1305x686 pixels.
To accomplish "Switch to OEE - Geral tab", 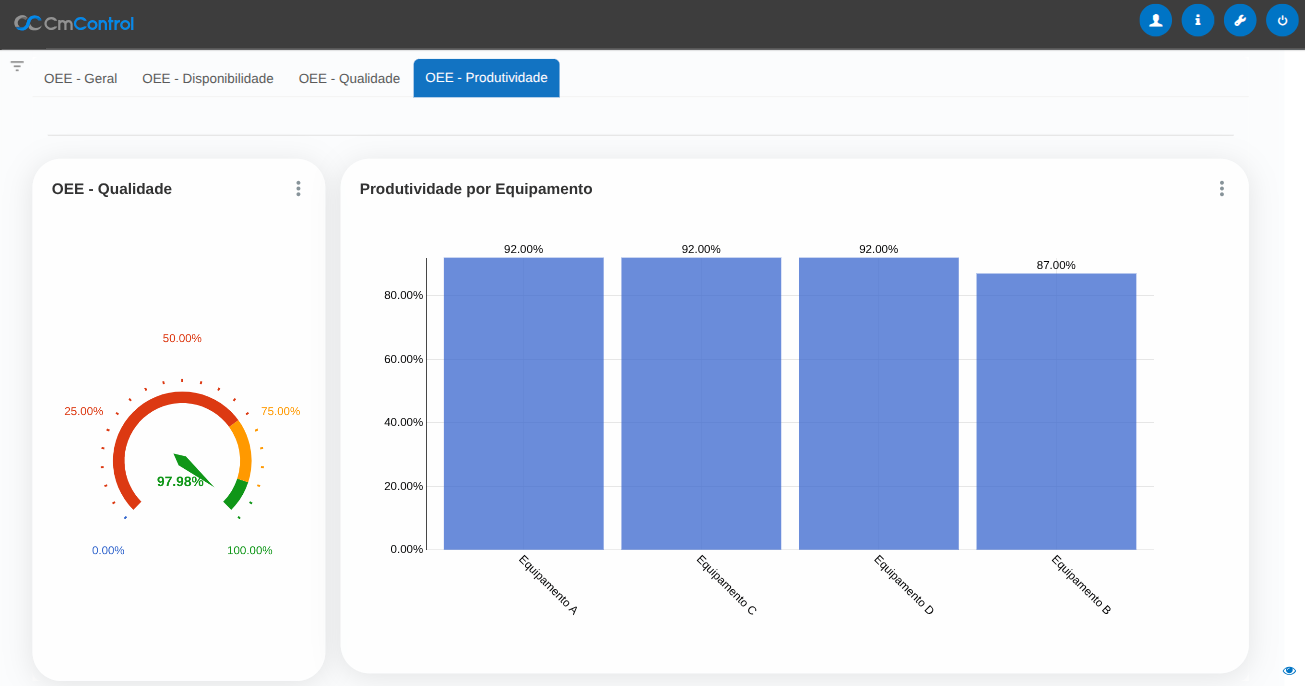I will [80, 78].
